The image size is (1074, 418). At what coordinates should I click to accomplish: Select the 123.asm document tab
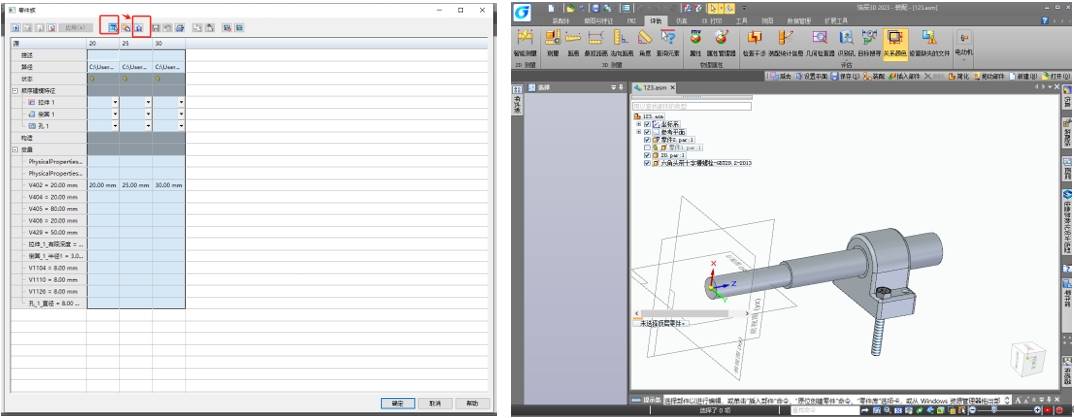point(655,88)
